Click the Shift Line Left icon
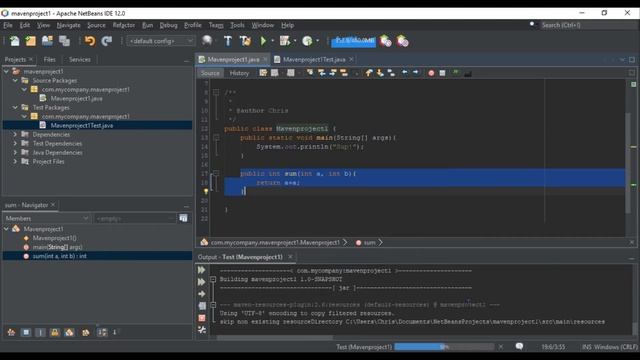 coord(404,73)
